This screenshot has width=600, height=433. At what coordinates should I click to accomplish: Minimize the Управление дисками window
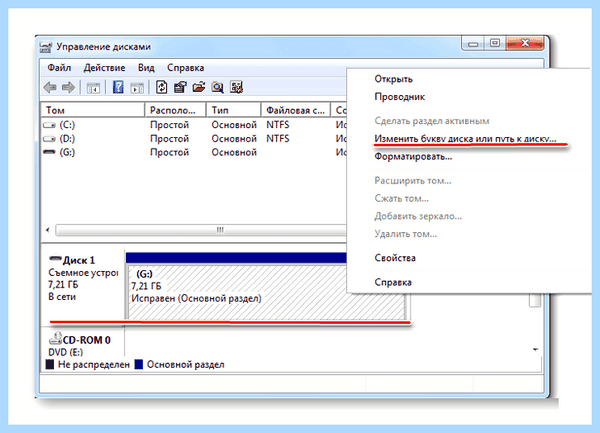[473, 44]
